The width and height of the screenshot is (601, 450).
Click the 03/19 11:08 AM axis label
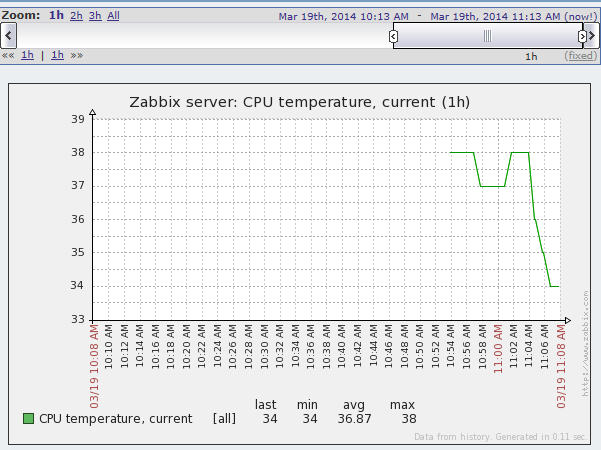(x=561, y=366)
